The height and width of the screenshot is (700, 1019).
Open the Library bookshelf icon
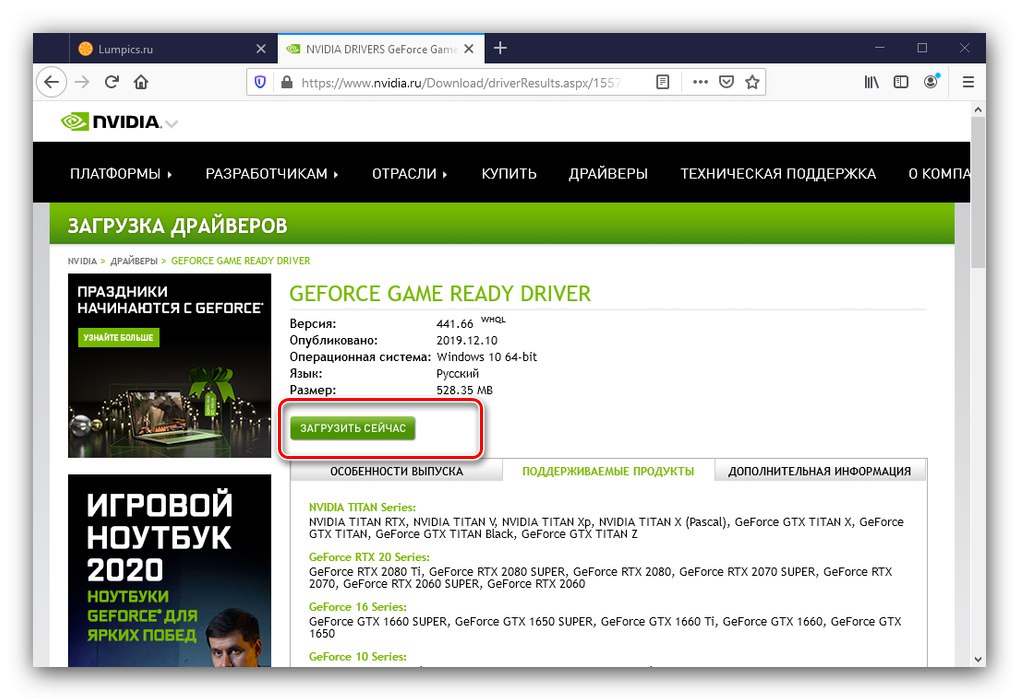pos(871,82)
